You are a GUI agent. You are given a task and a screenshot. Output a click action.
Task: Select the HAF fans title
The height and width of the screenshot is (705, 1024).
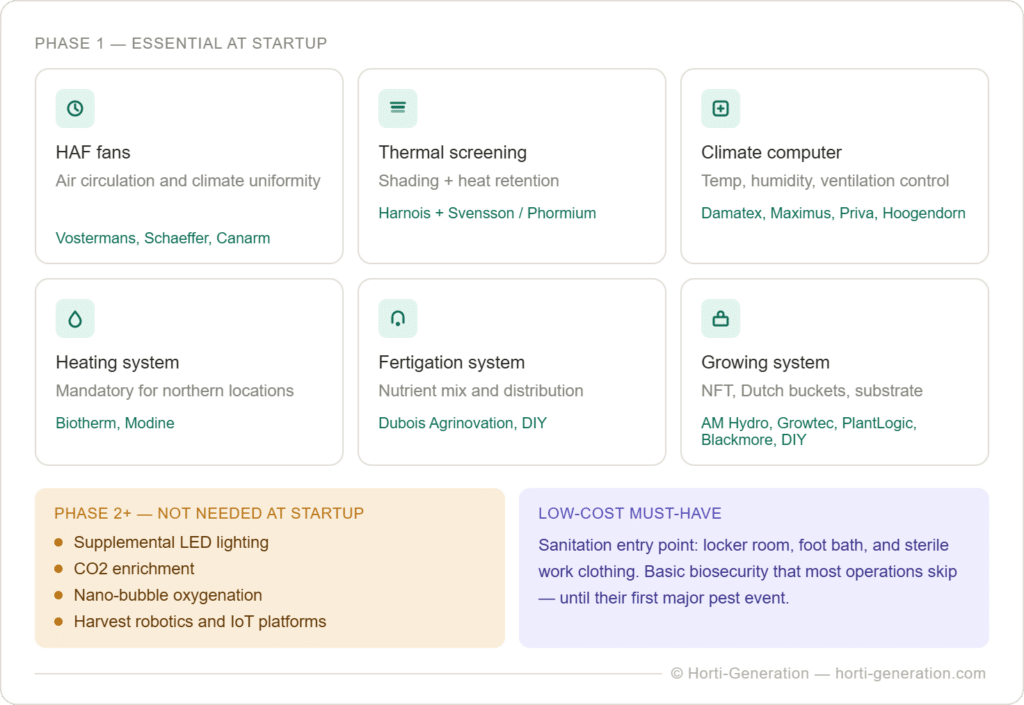point(93,153)
